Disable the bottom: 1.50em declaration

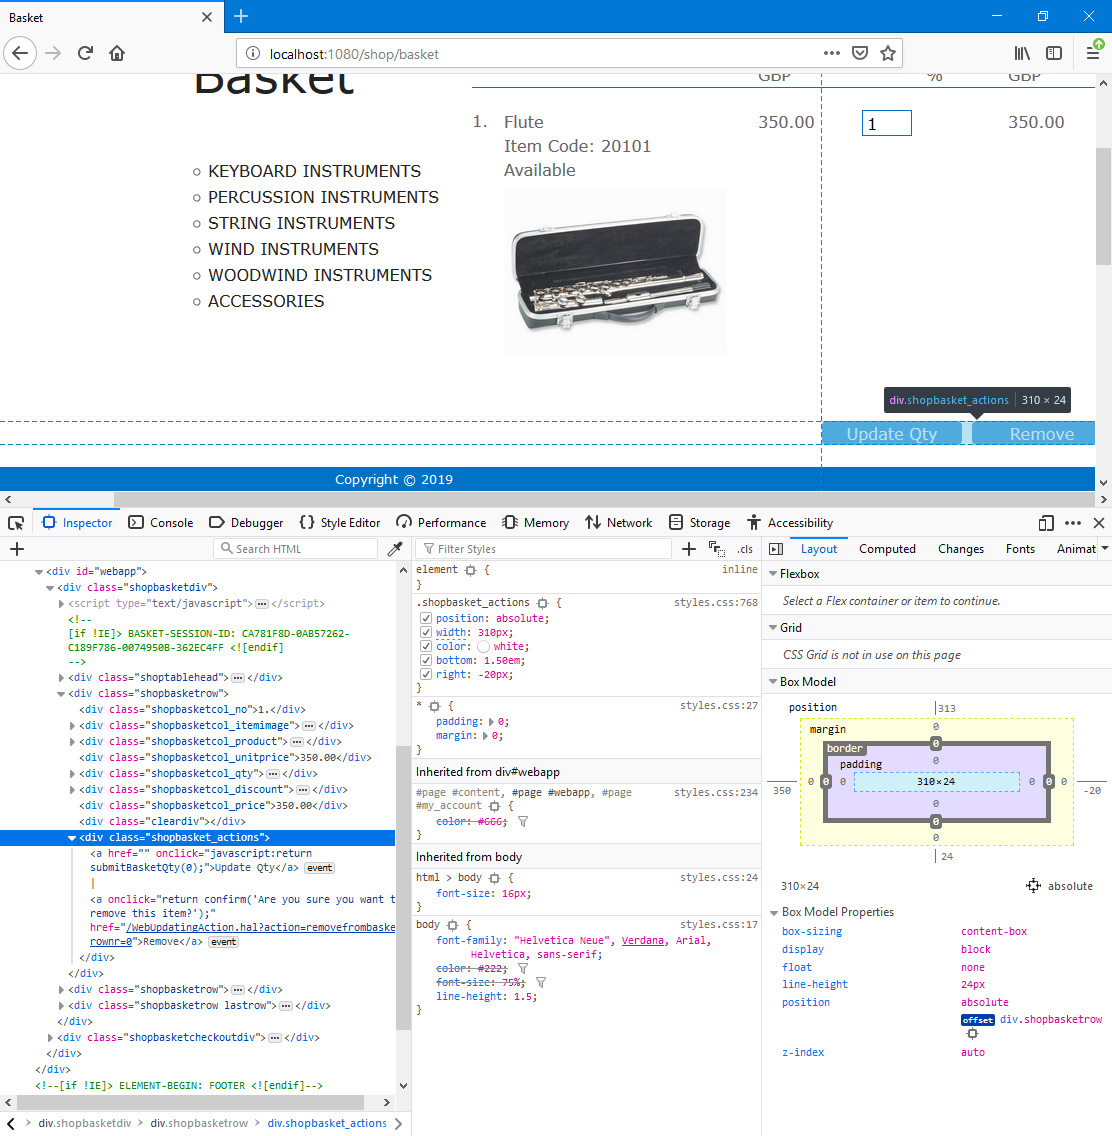[426, 661]
